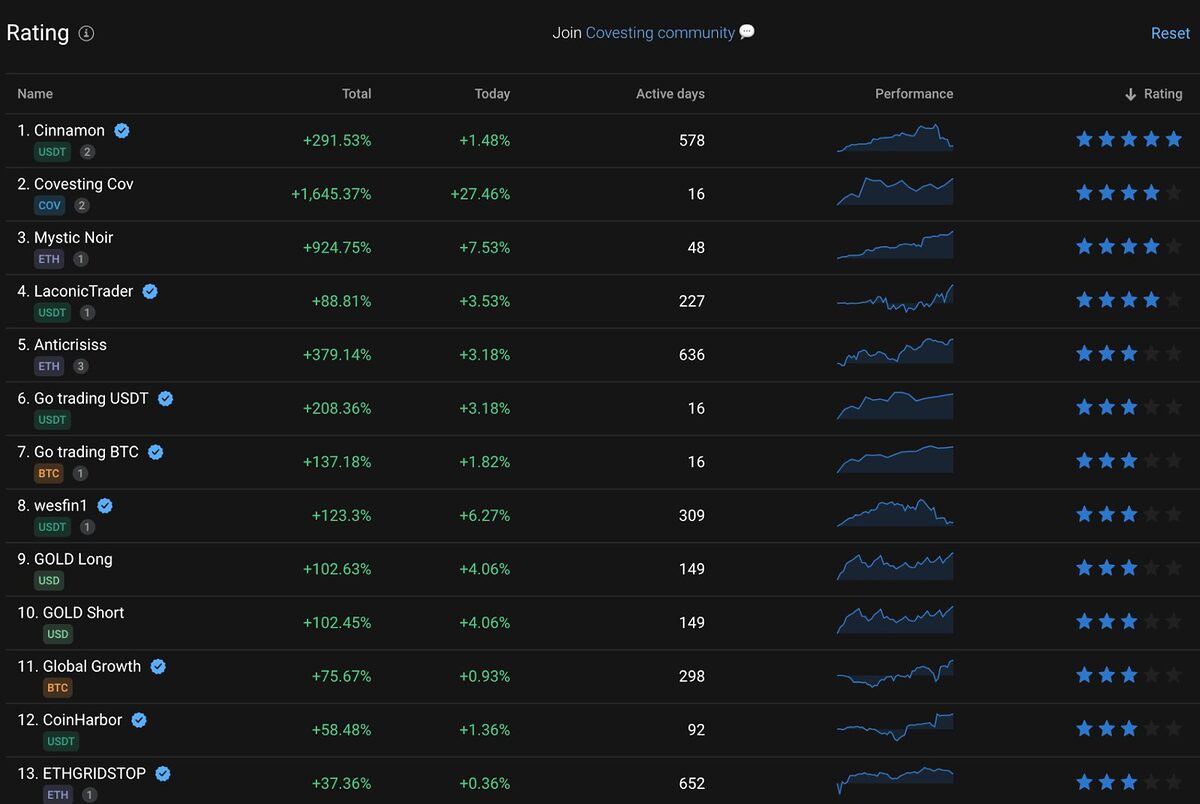Click the +88.81% total value

tap(341, 301)
